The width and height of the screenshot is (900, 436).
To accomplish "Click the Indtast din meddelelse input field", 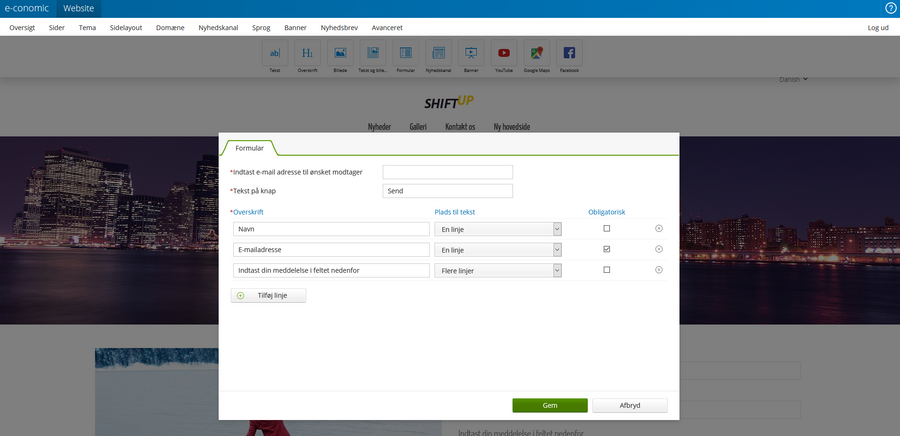I will tap(331, 270).
